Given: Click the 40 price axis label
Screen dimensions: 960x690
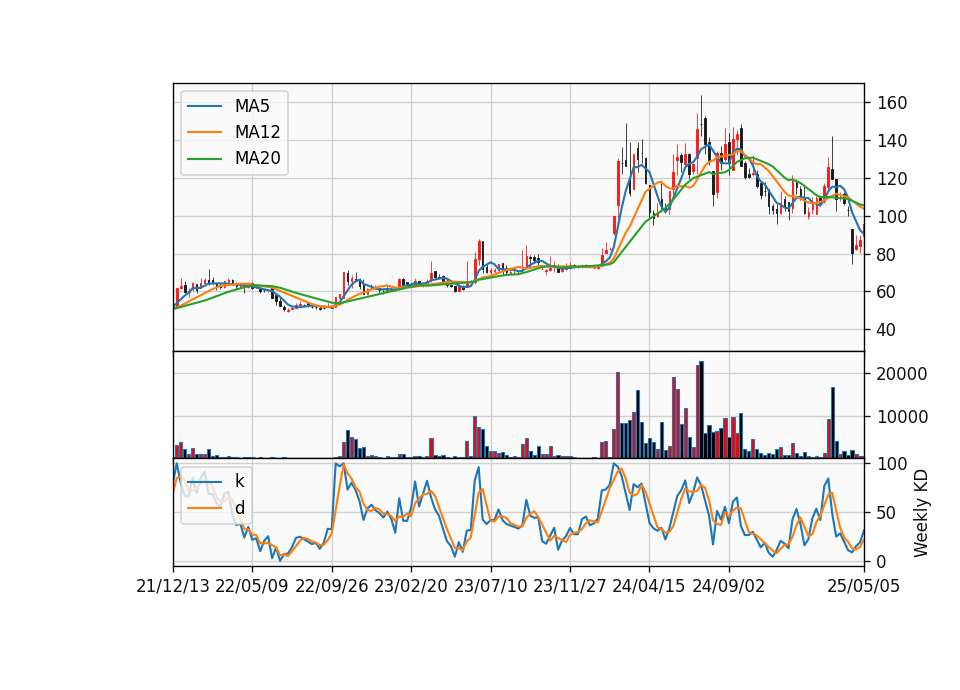Looking at the screenshot, I should 886,330.
